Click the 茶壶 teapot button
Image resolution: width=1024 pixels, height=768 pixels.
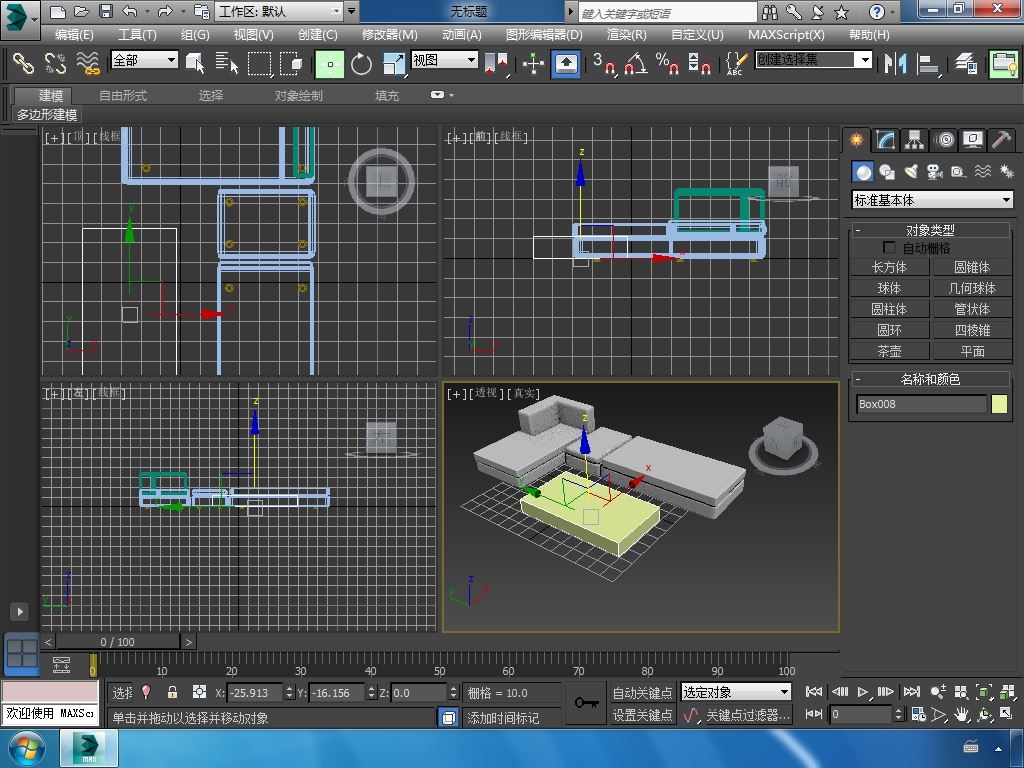(889, 351)
